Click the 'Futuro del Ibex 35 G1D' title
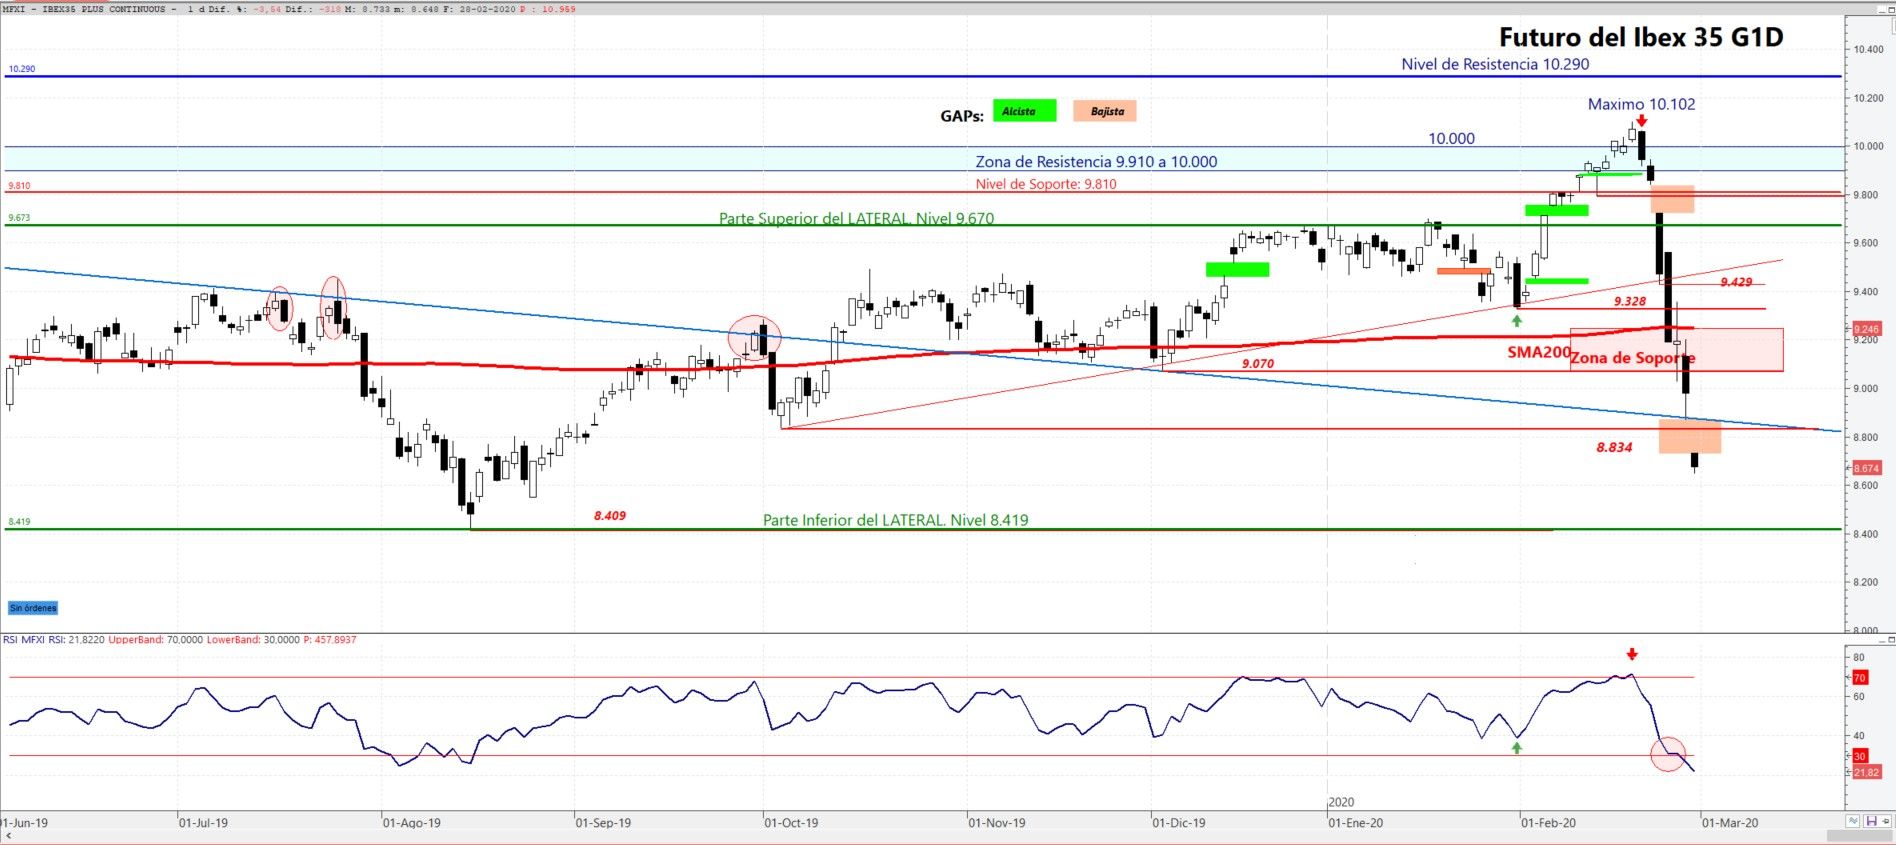Viewport: 1896px width, 845px height. click(1641, 37)
